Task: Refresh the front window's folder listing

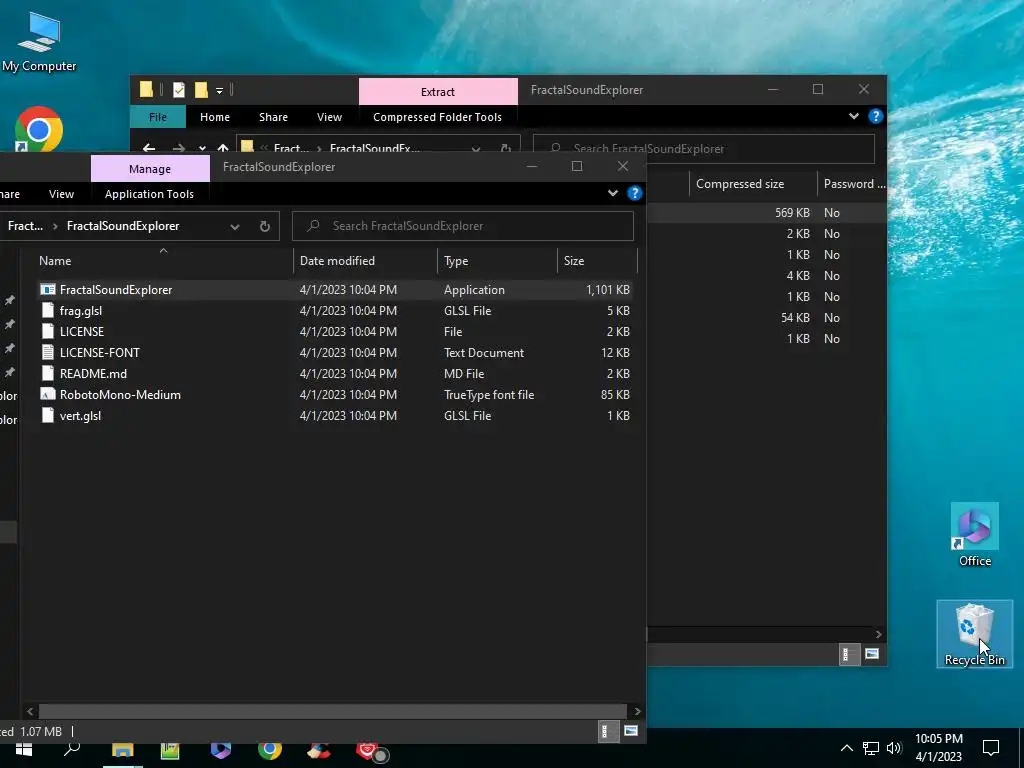Action: click(264, 226)
